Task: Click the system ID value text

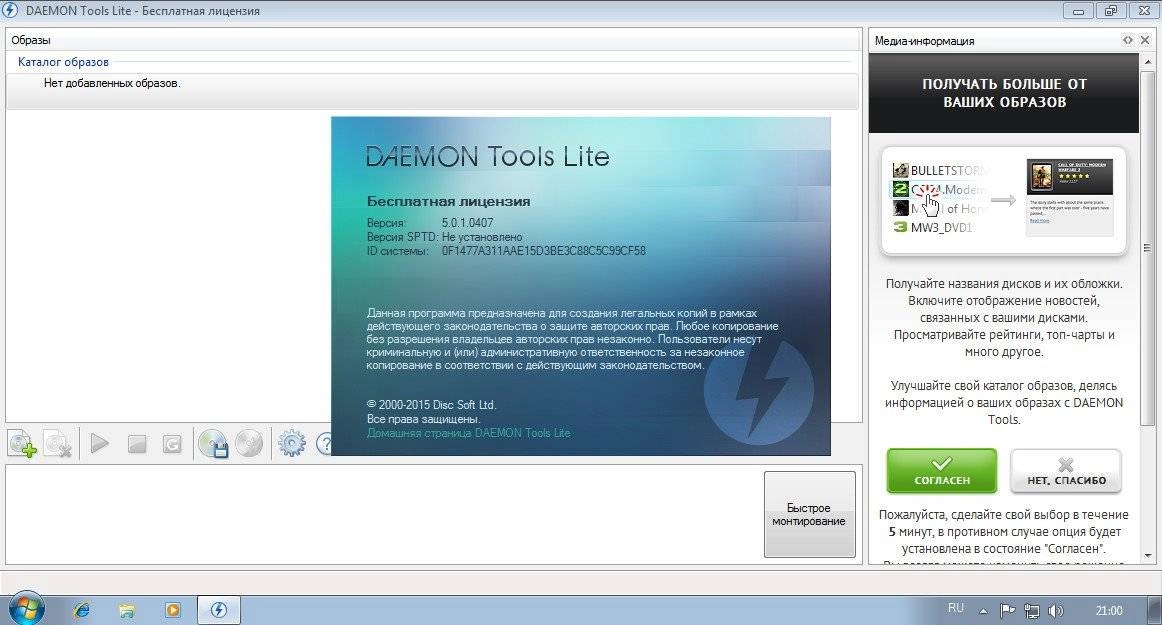Action: pos(543,251)
